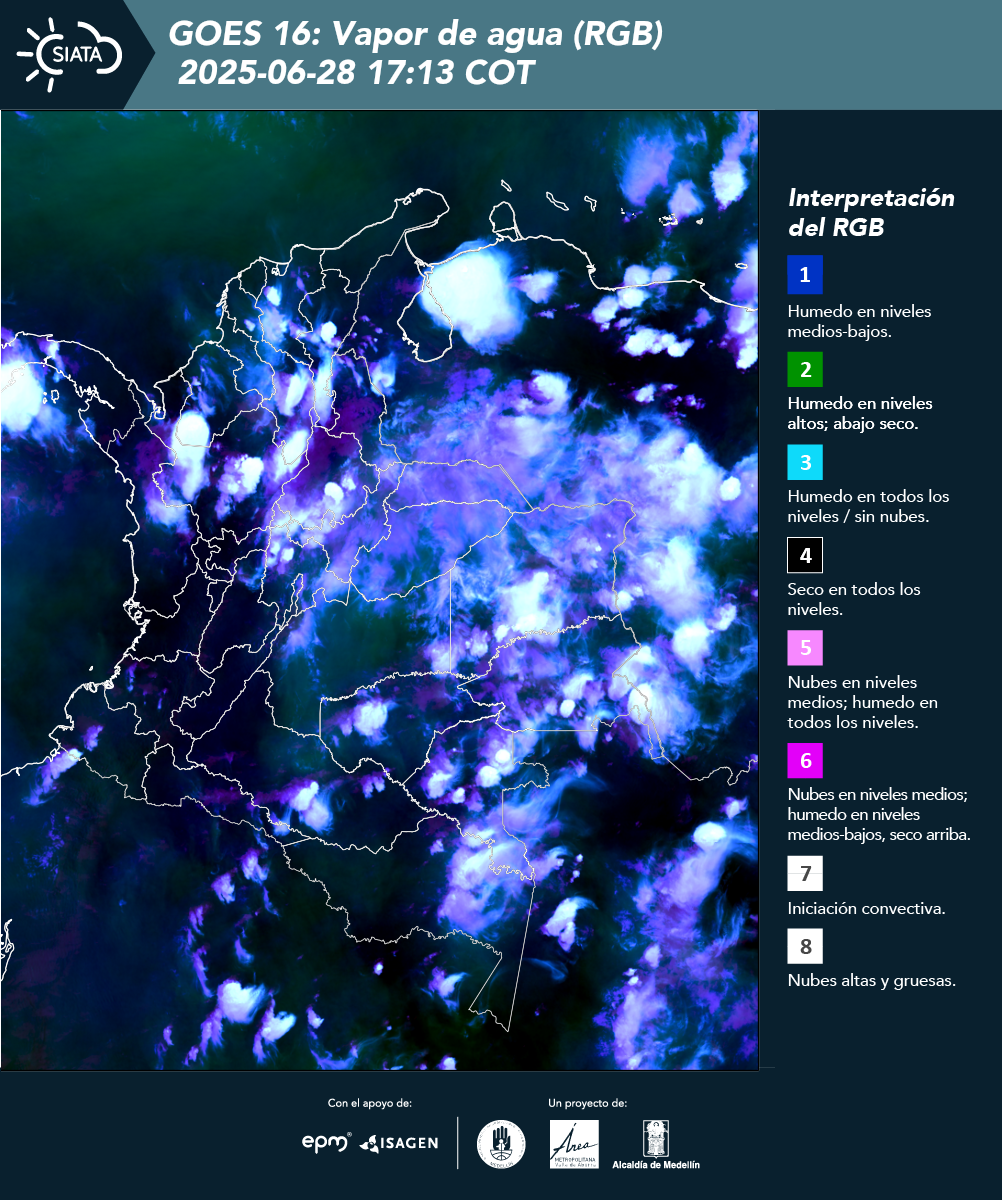
Task: Click the "Nubes altas y gruesas." label
Action: (872, 980)
